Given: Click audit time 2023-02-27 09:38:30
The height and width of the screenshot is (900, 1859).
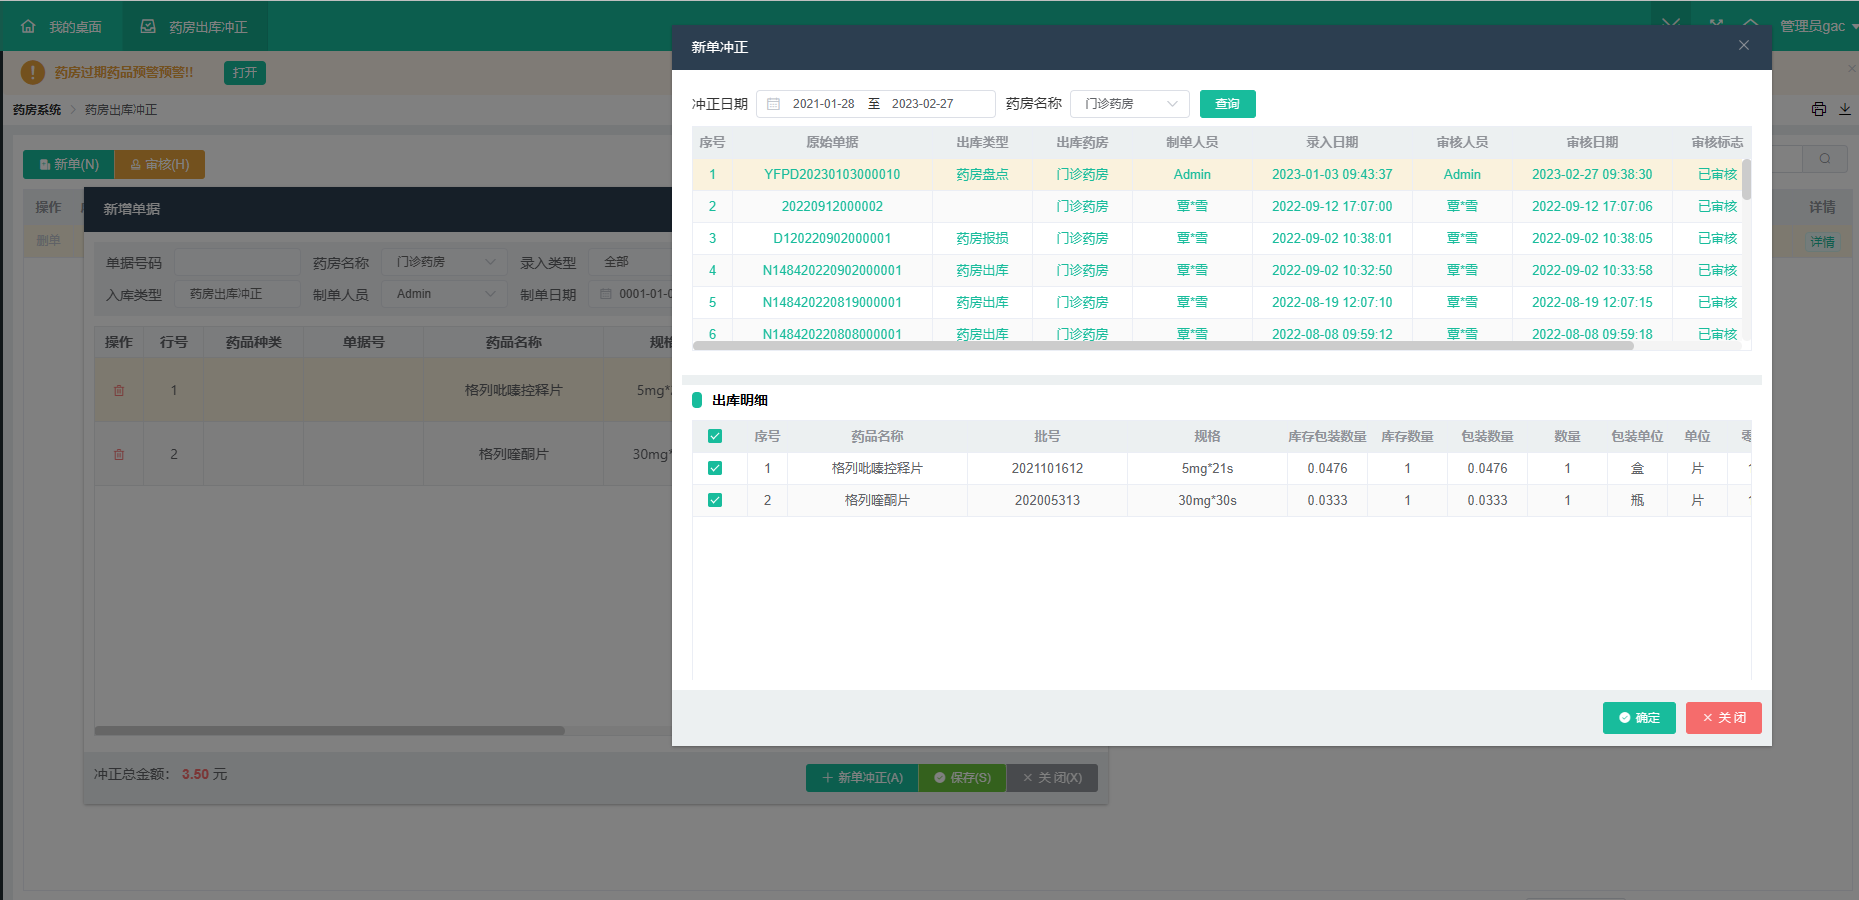Looking at the screenshot, I should click(x=1592, y=174).
